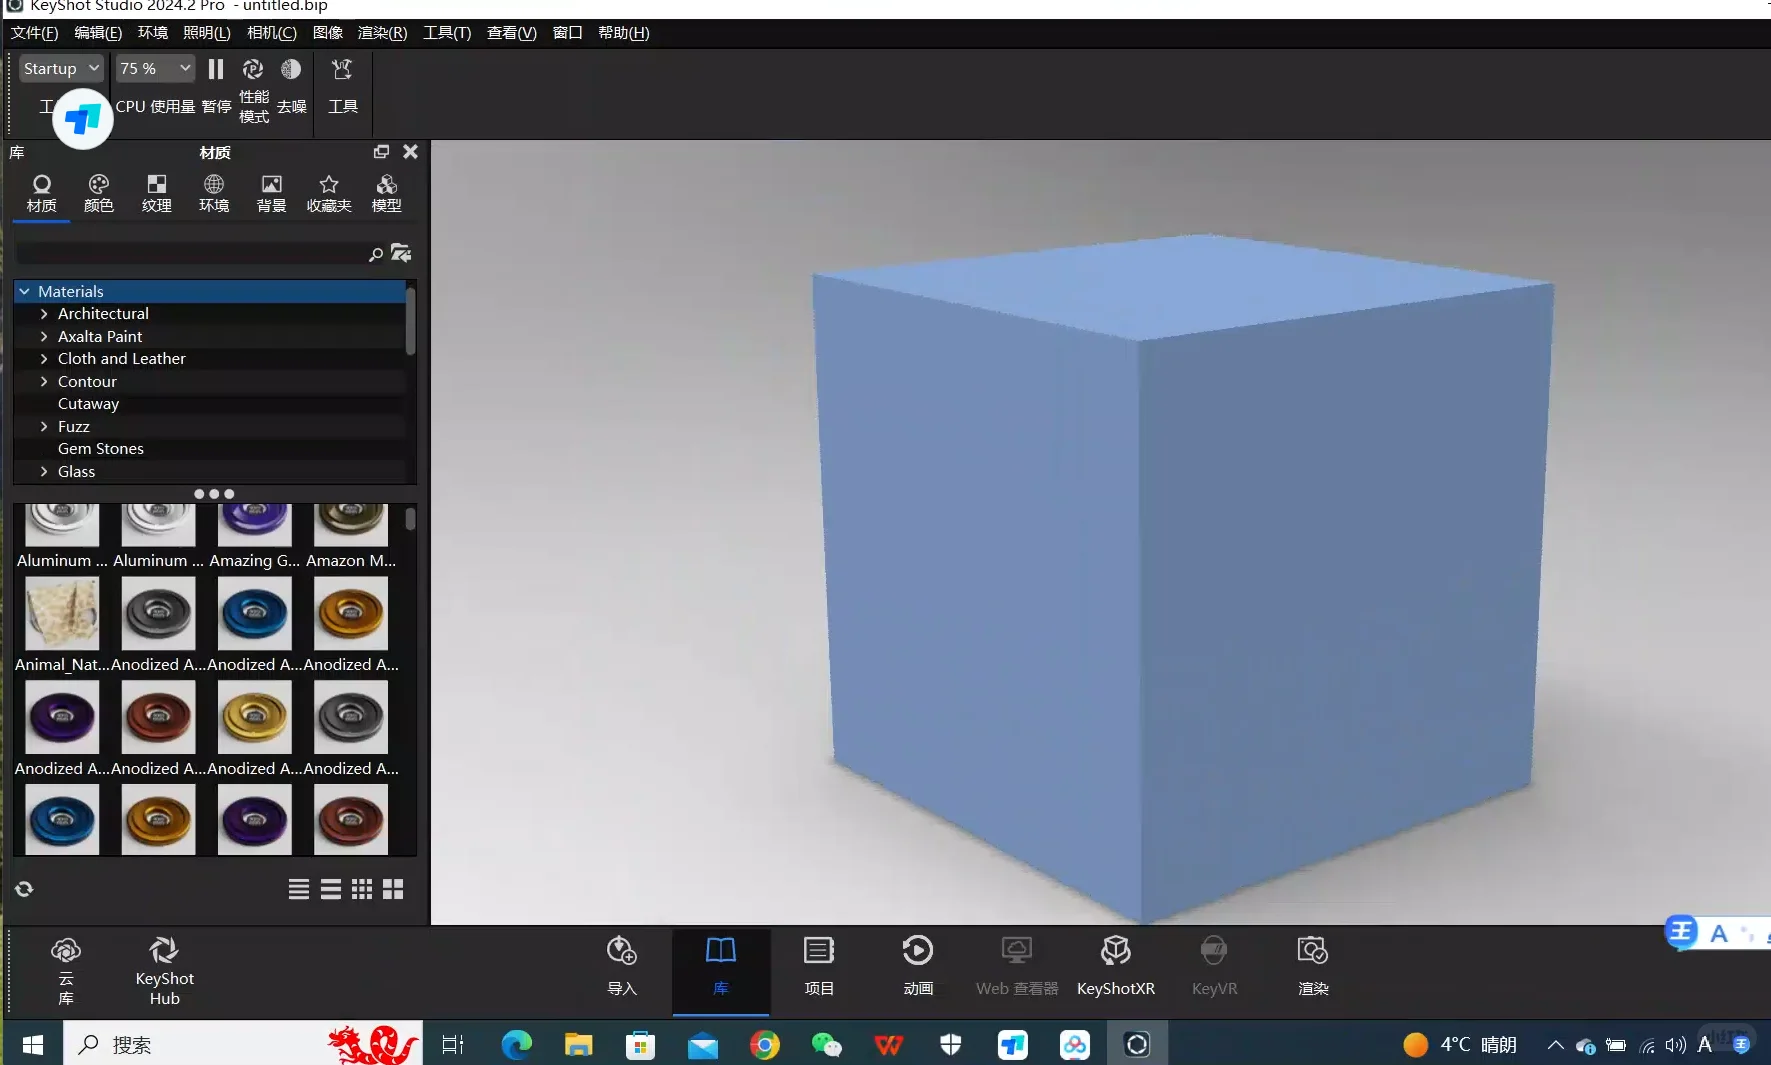
Task: Open the 75 % CPU usage dropdown
Action: [x=154, y=68]
